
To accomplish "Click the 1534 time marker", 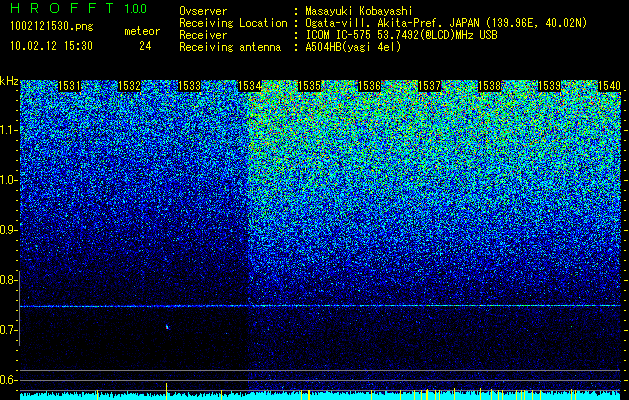I will [250, 86].
